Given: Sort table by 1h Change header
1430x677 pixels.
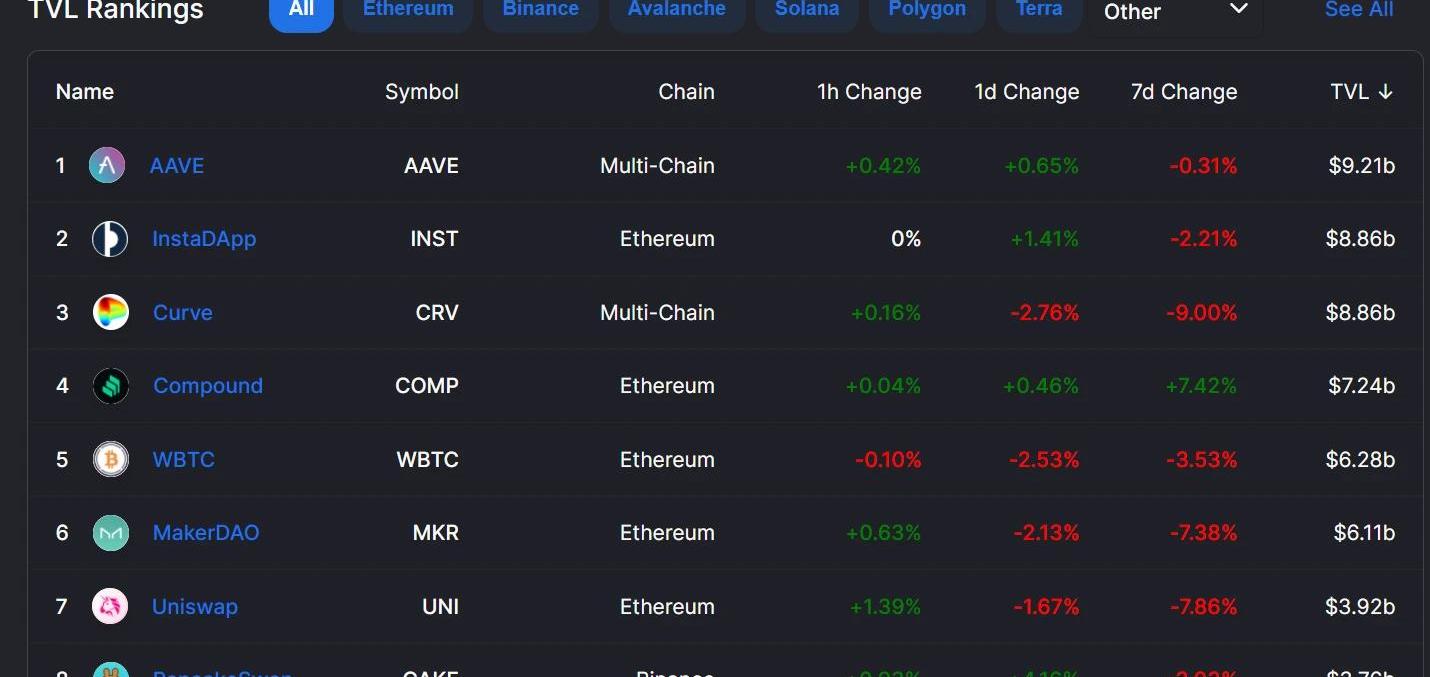Looking at the screenshot, I should 869,92.
